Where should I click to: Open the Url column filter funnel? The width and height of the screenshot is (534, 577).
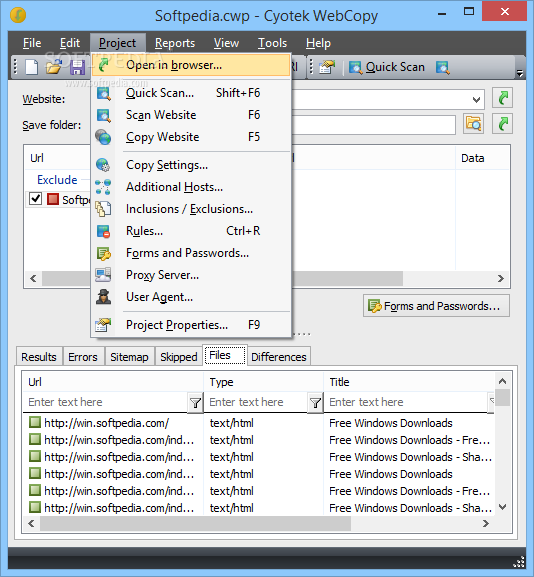coord(195,403)
